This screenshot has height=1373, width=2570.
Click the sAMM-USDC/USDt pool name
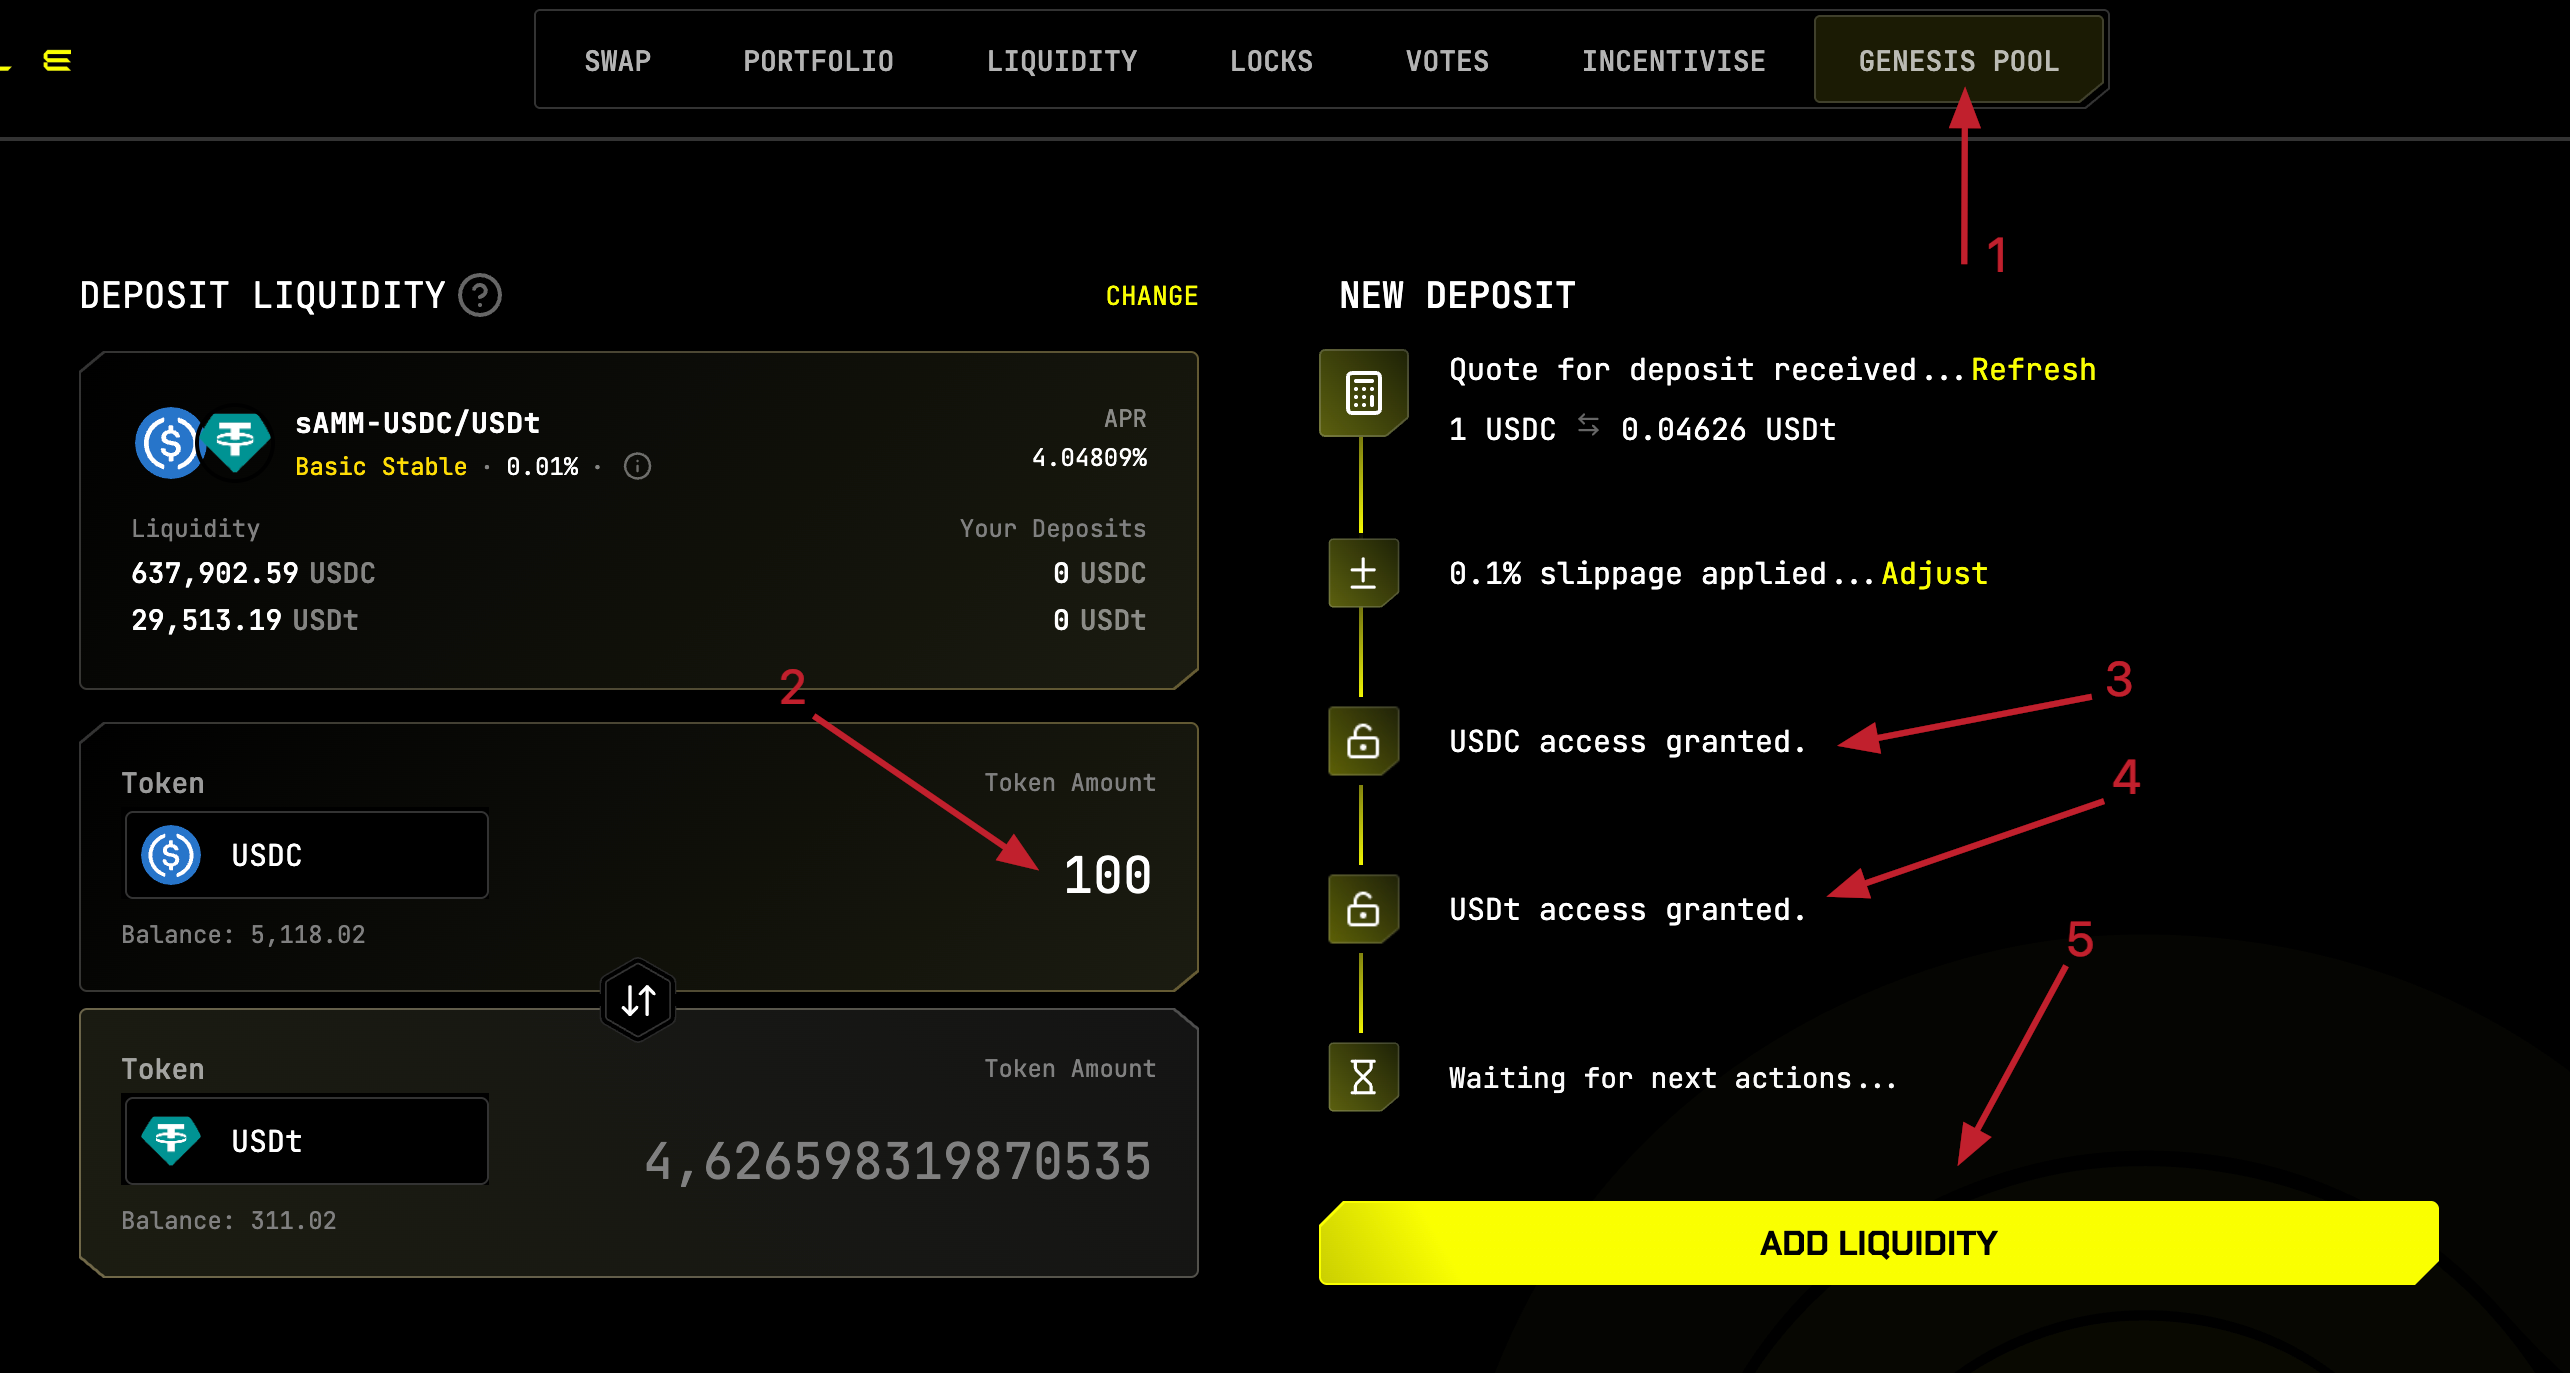[418, 423]
